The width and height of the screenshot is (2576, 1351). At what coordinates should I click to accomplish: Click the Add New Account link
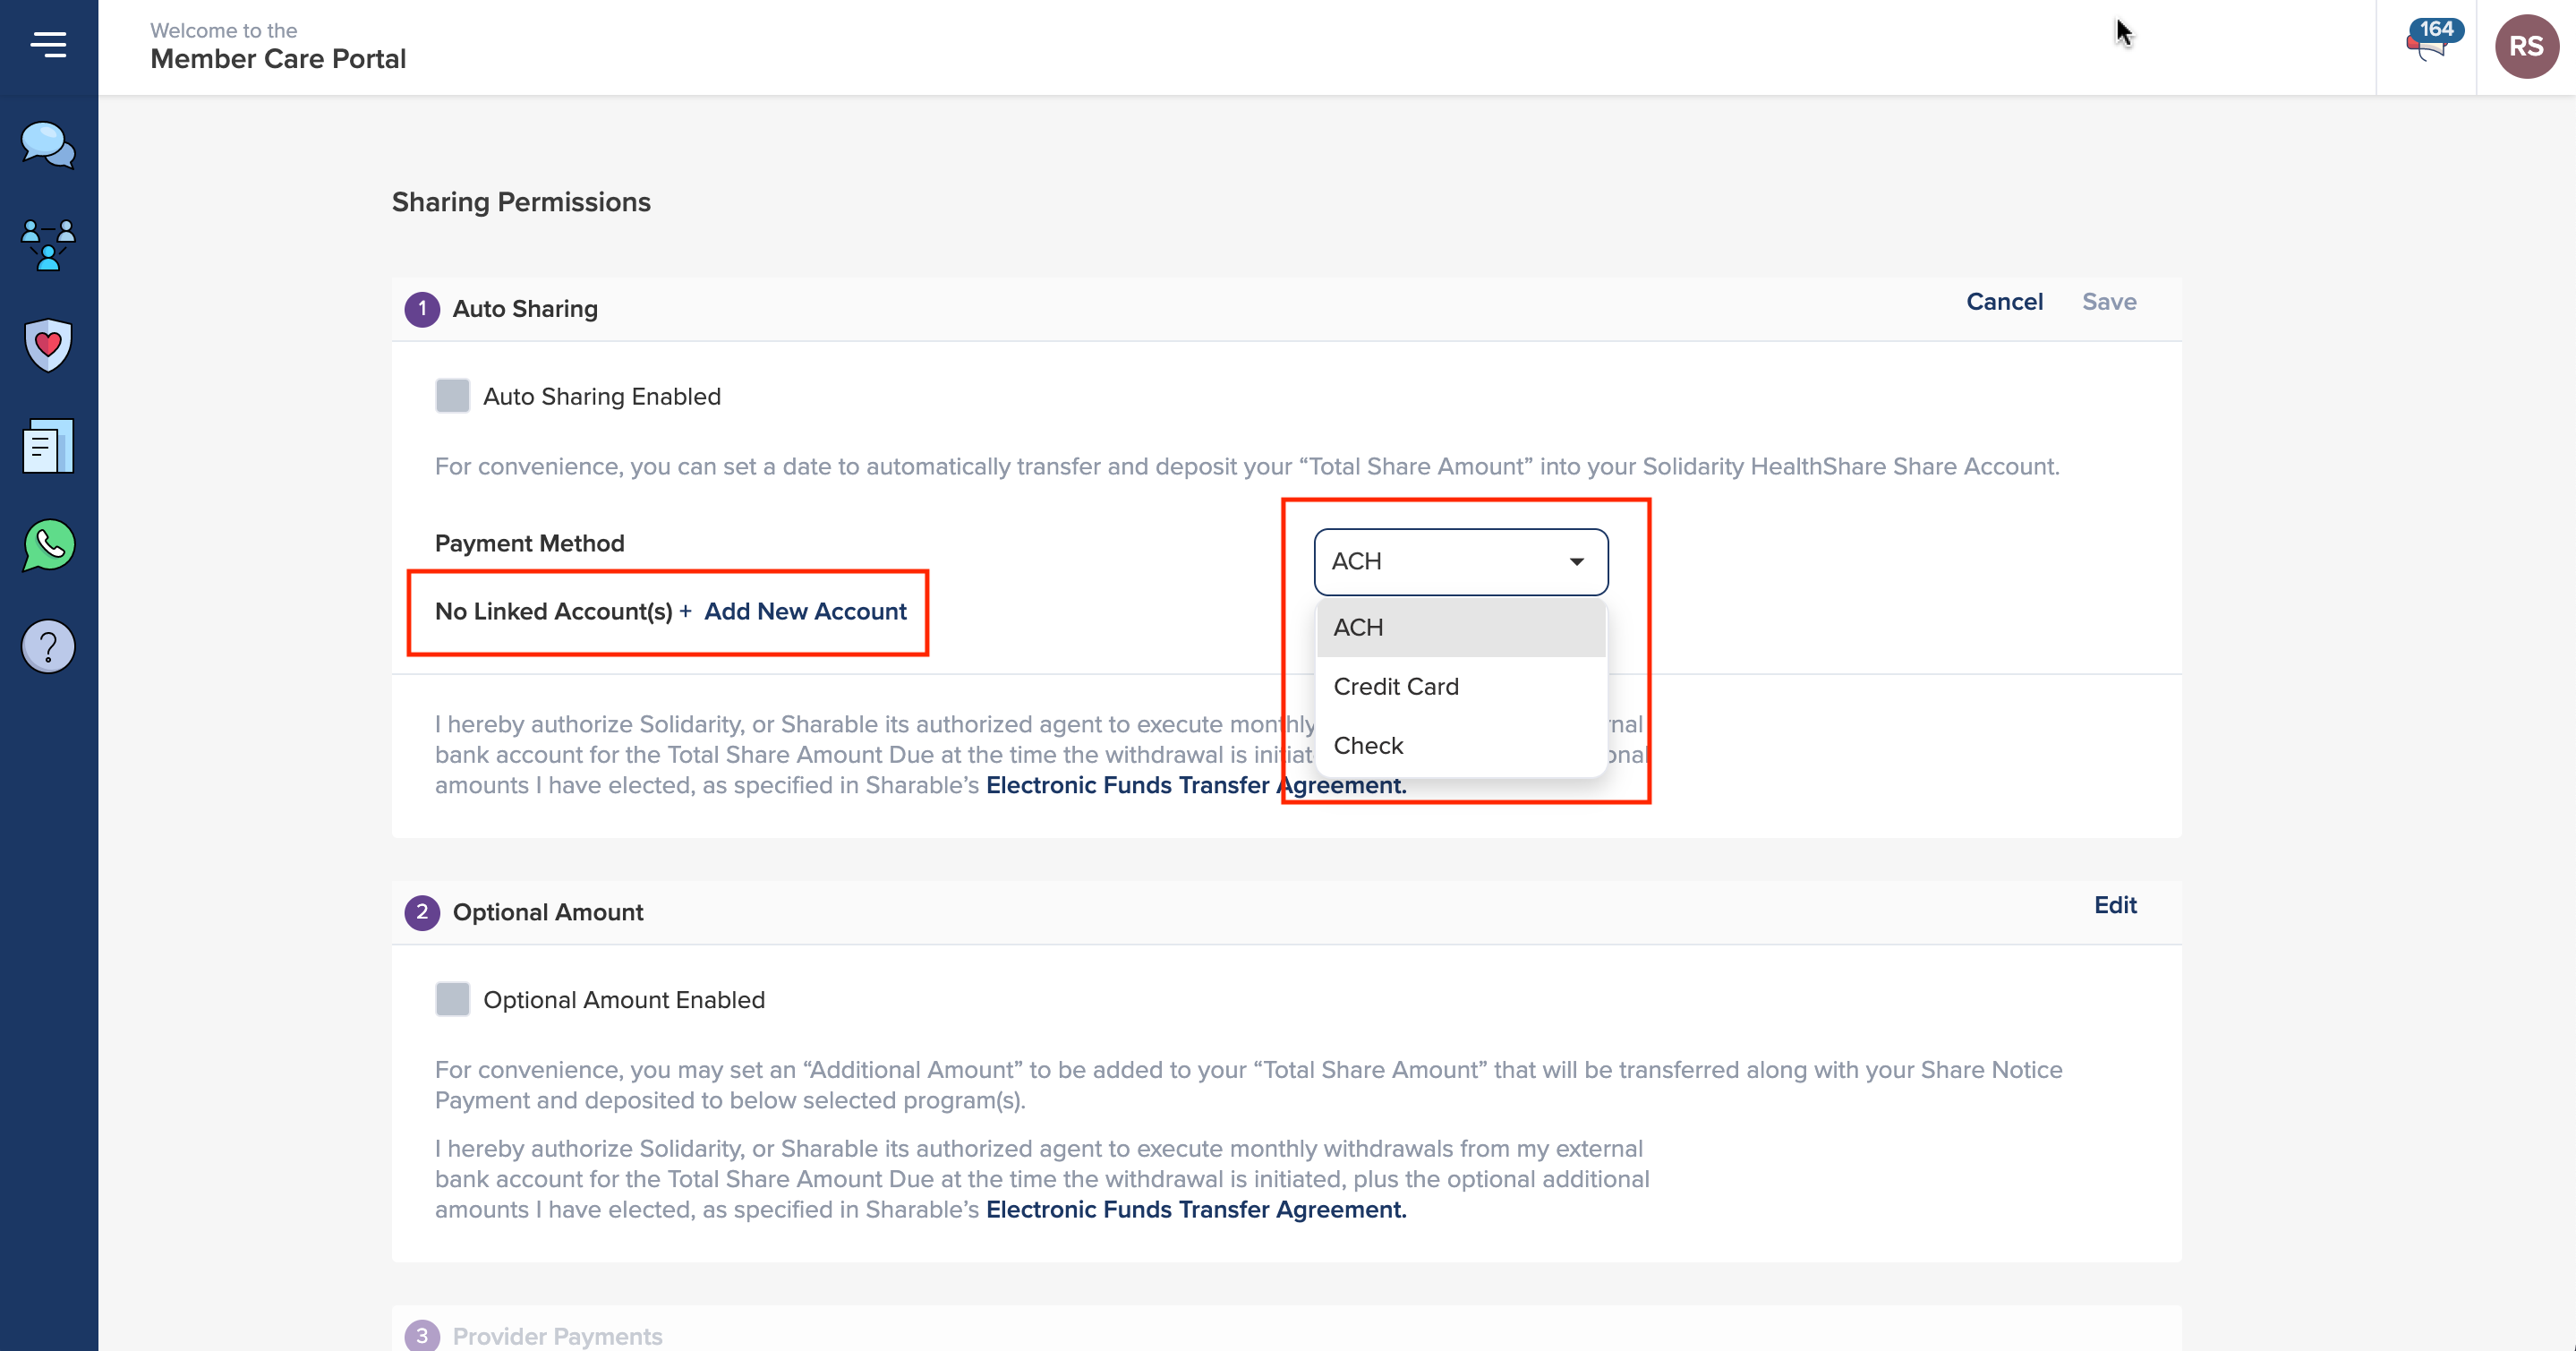click(x=804, y=611)
